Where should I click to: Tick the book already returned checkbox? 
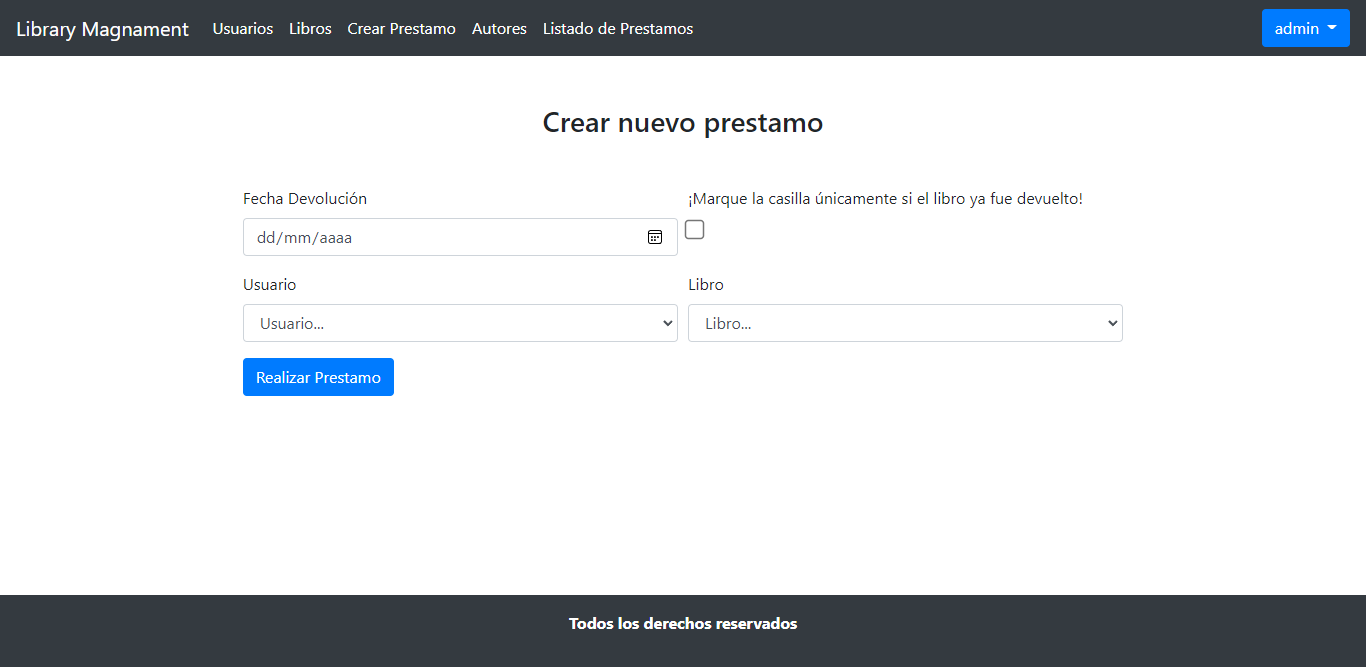(694, 230)
